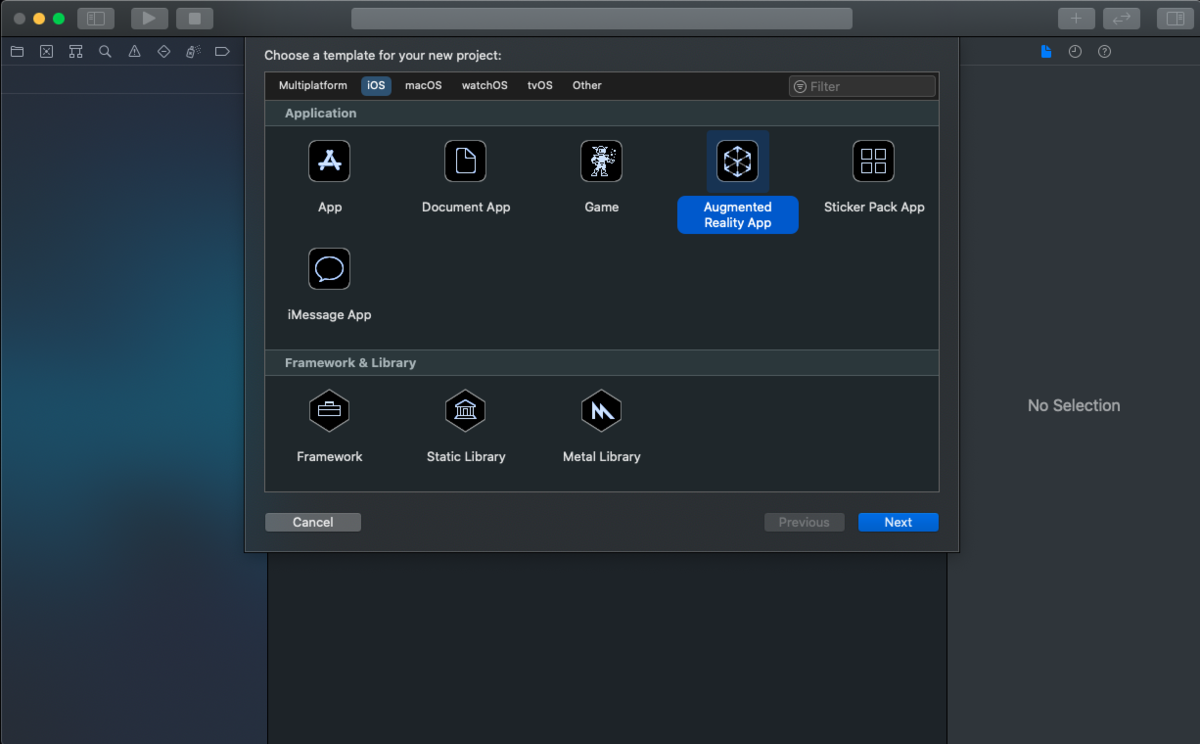Select the iOS platform tab

pos(376,85)
